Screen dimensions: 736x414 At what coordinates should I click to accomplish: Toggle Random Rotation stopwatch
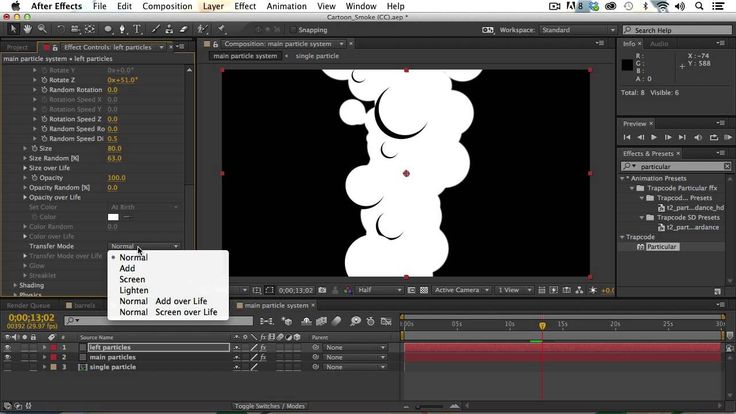click(x=44, y=90)
